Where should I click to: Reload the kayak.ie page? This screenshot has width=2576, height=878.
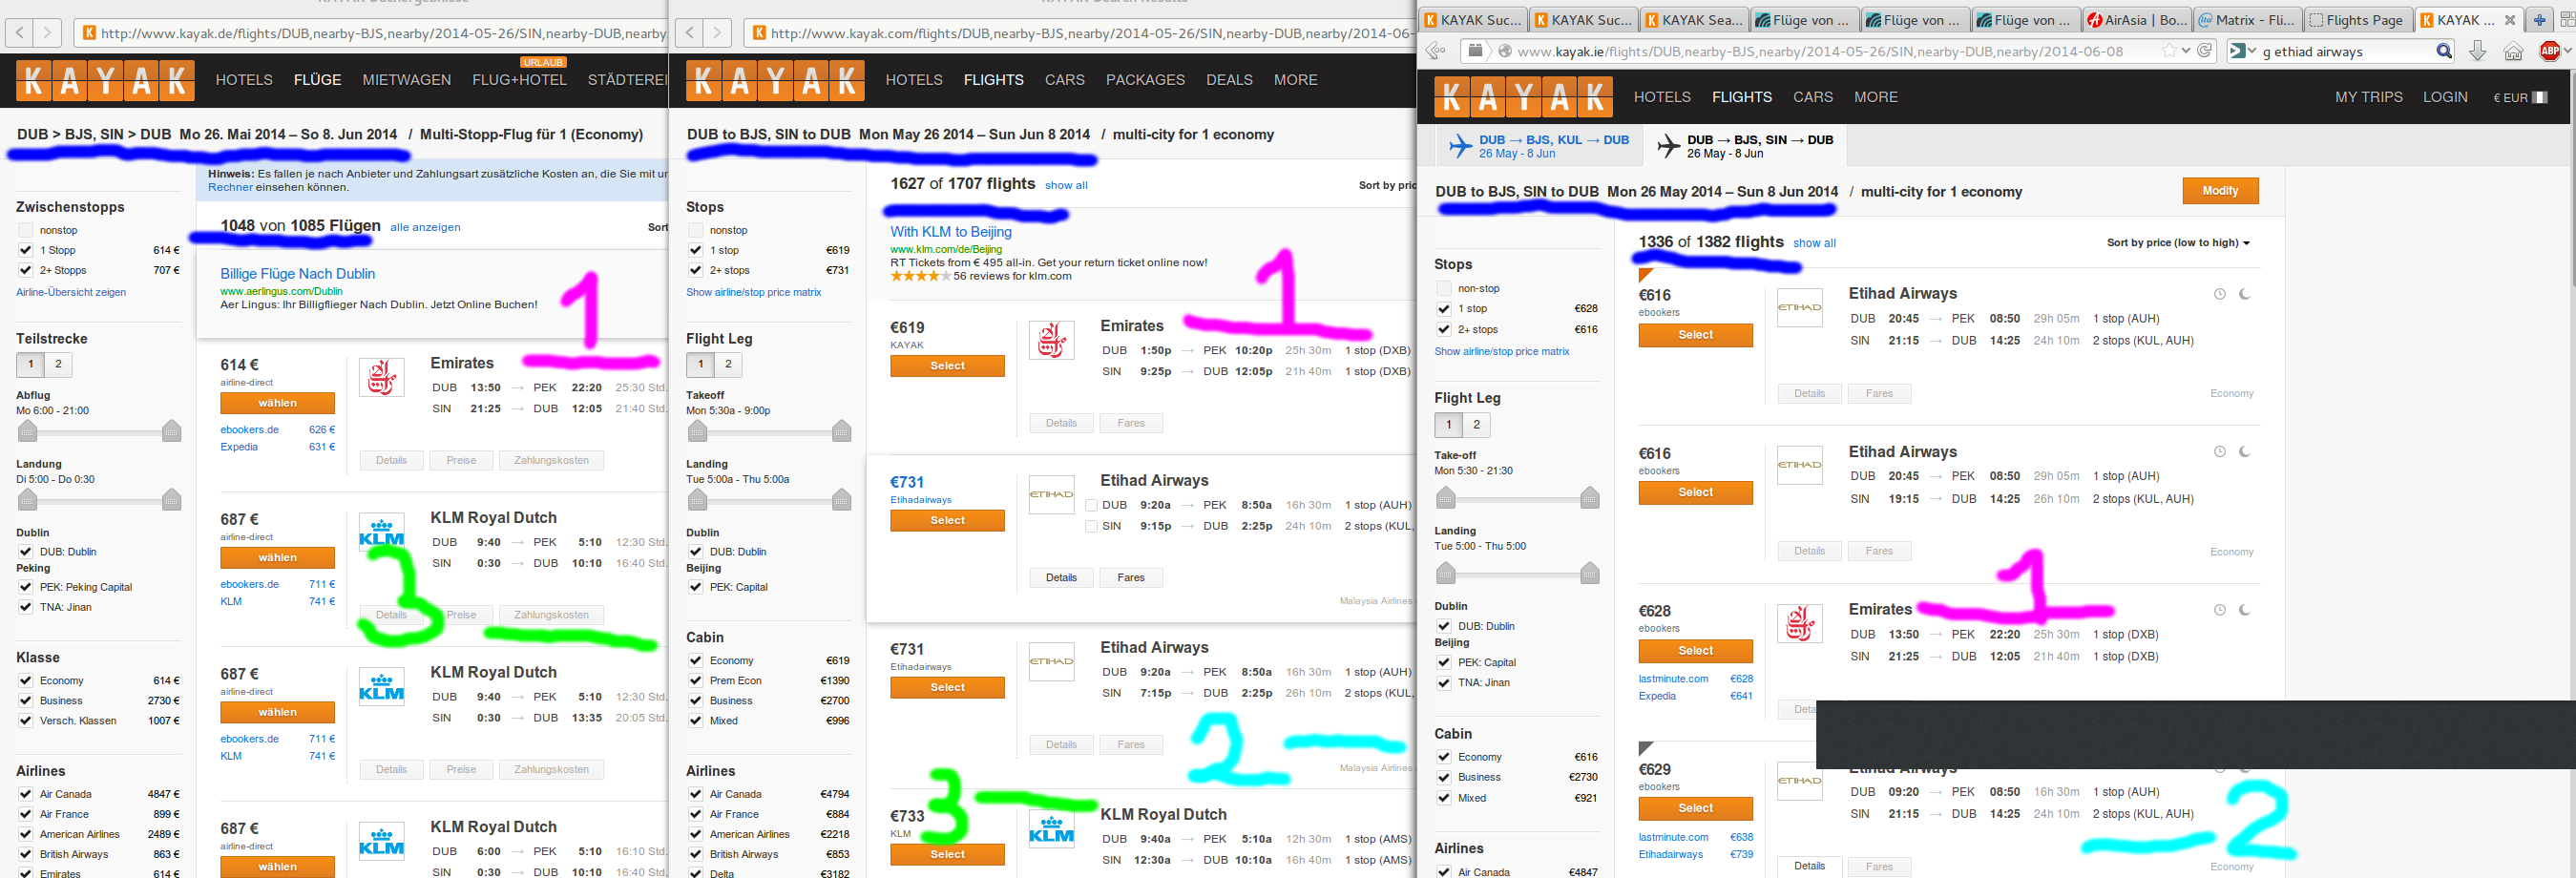(x=2204, y=51)
